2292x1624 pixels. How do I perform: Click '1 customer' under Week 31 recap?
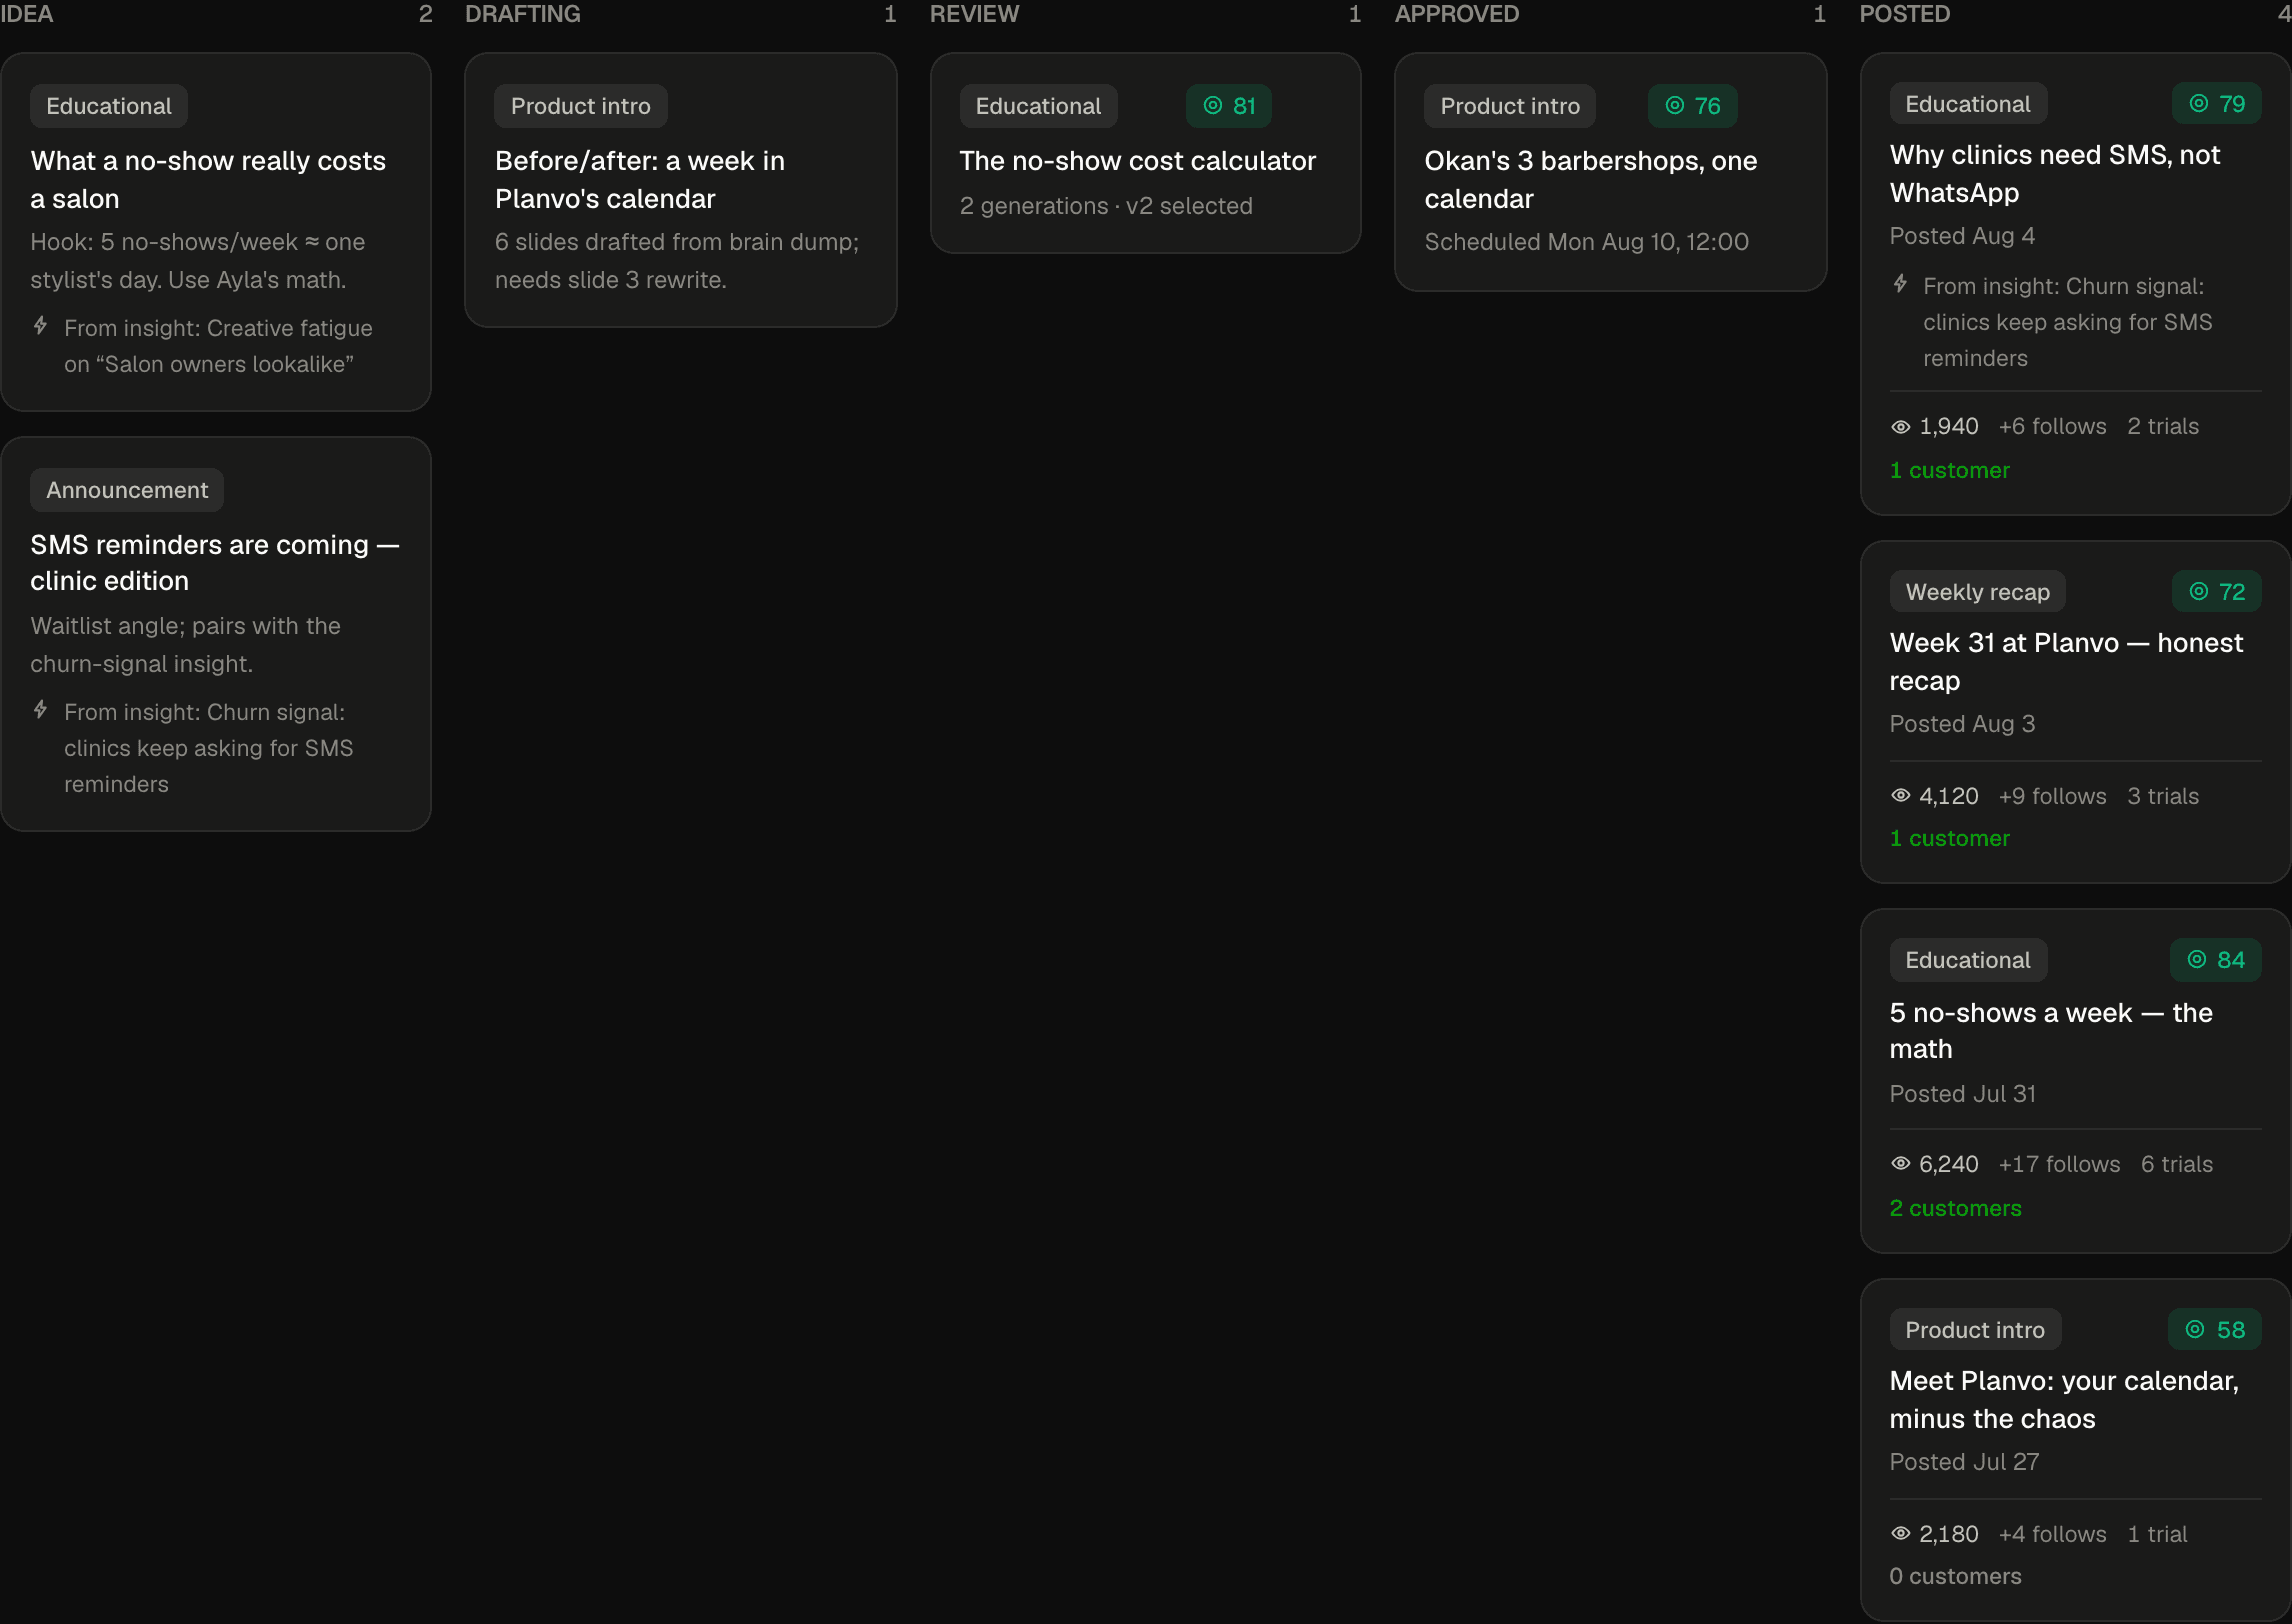1949,838
